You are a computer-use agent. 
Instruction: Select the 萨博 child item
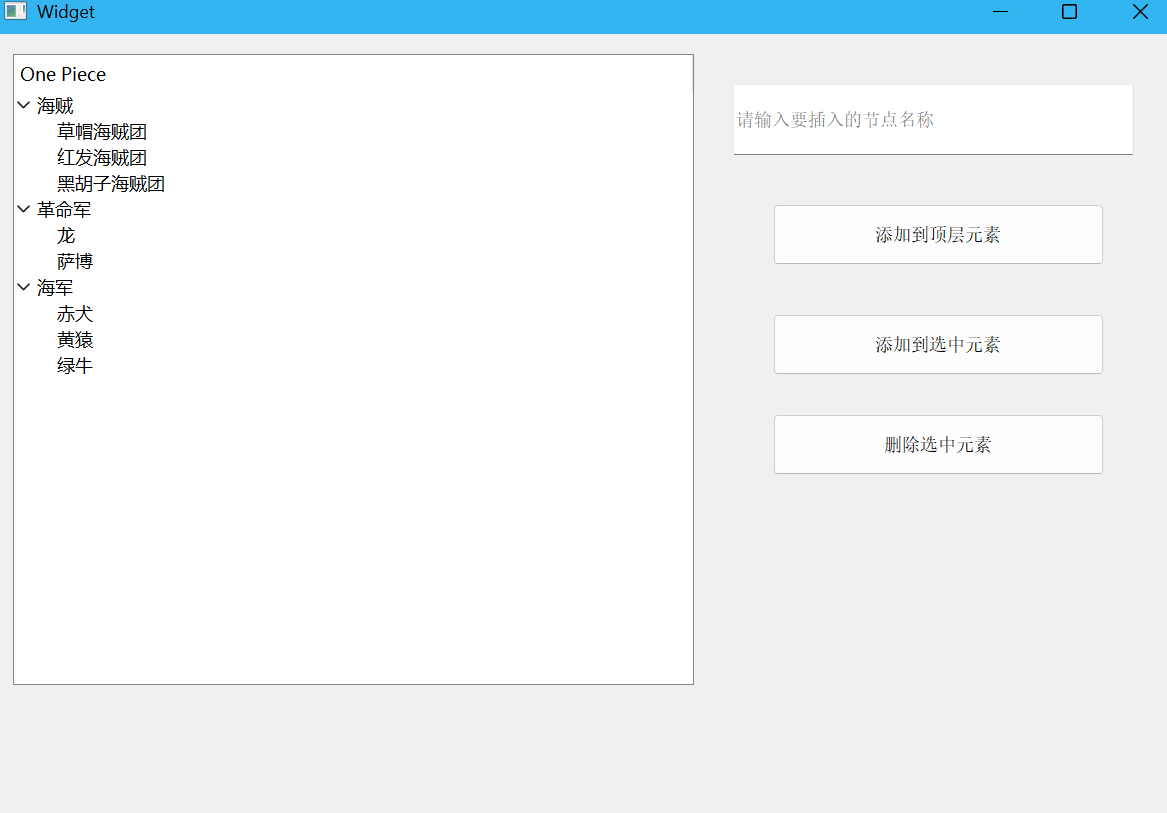pos(75,262)
